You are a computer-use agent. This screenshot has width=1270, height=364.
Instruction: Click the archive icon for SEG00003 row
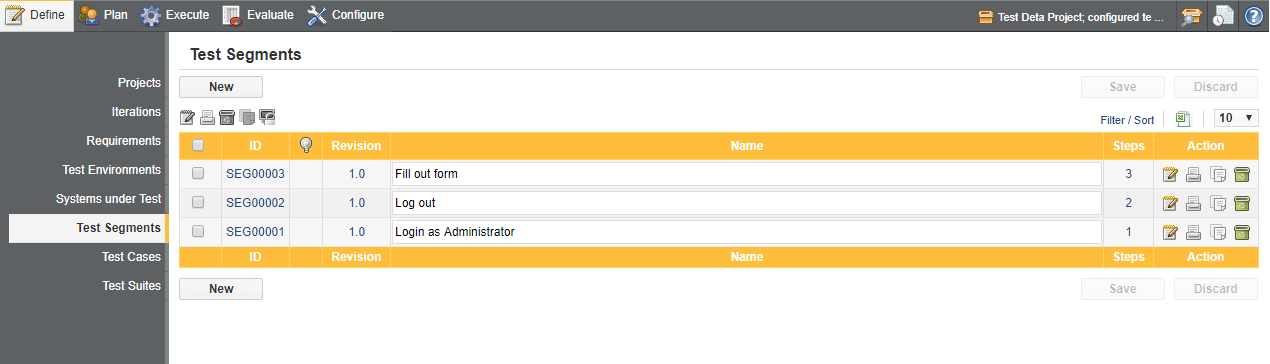[x=1242, y=175]
